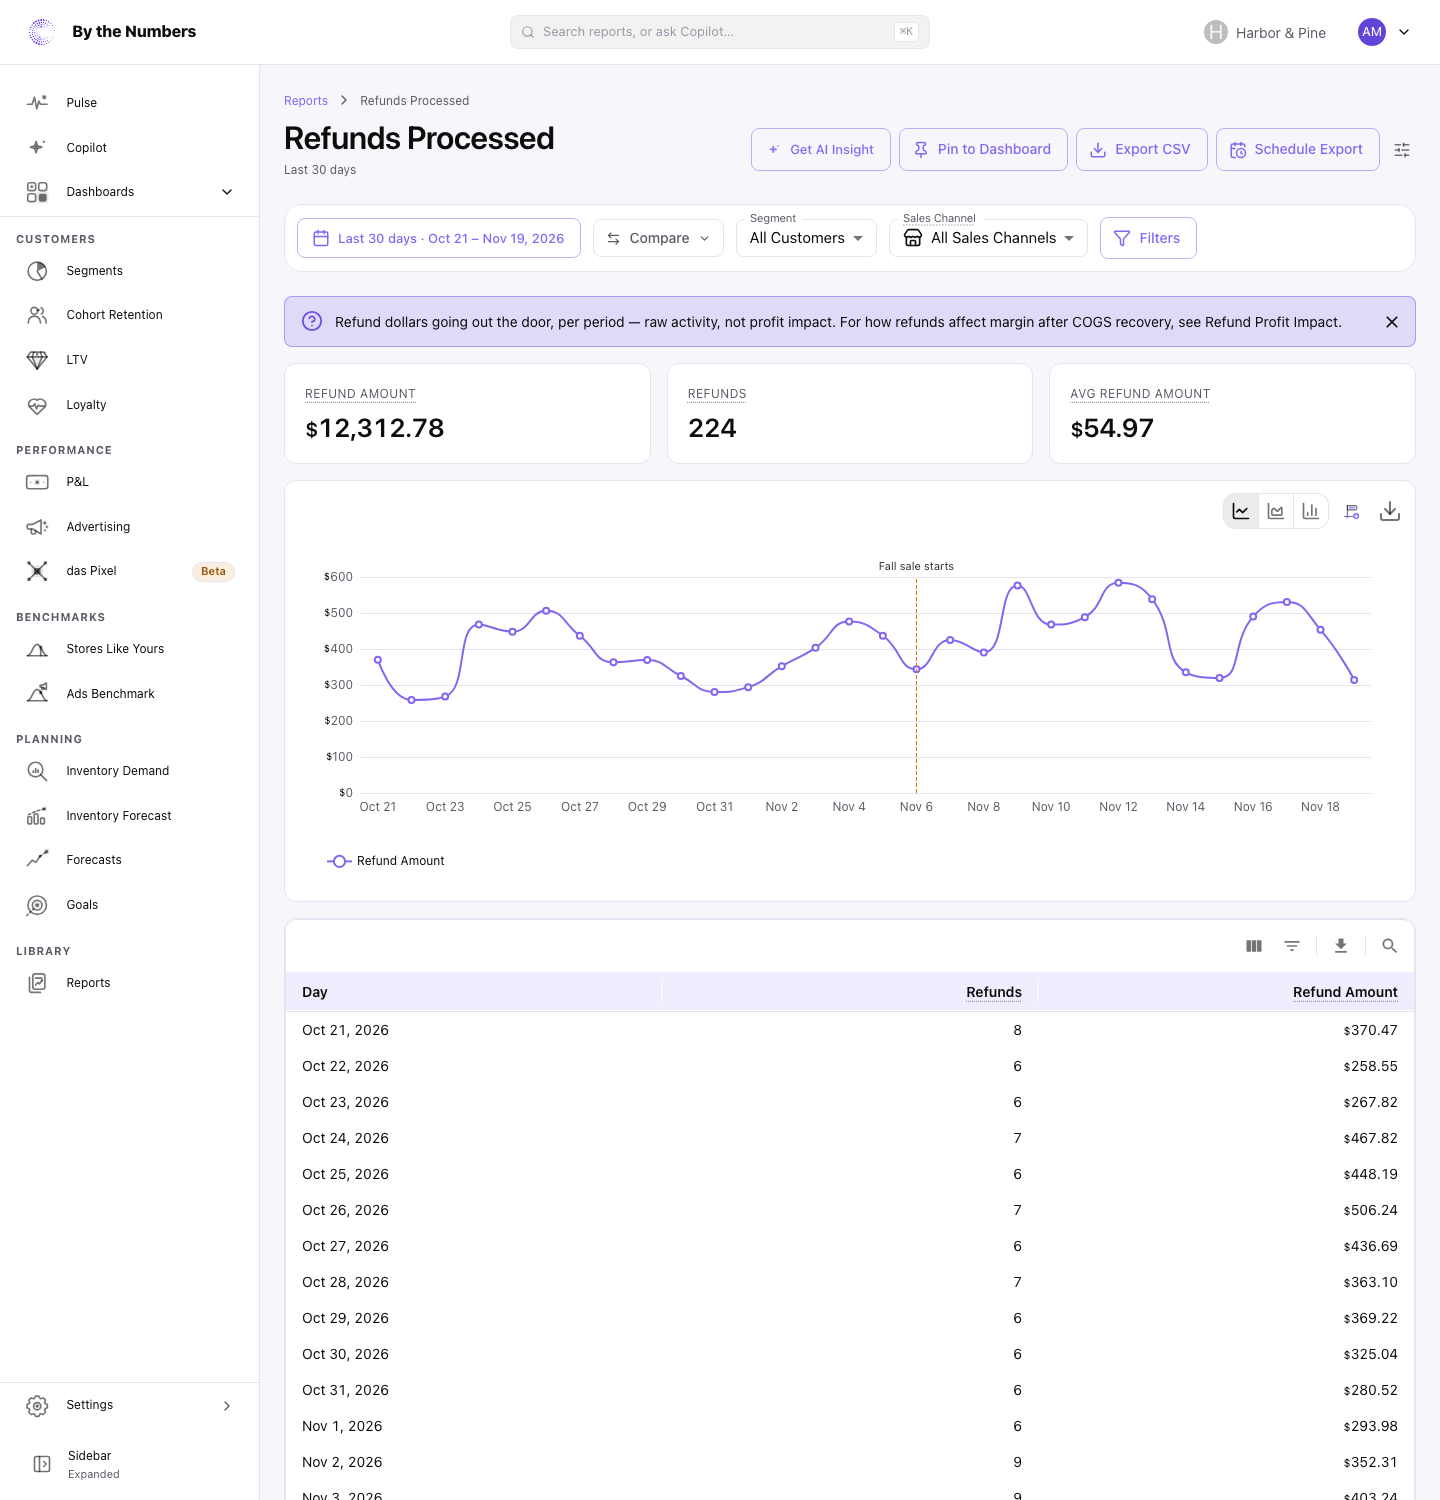
Task: Filter the table rows
Action: (1292, 946)
